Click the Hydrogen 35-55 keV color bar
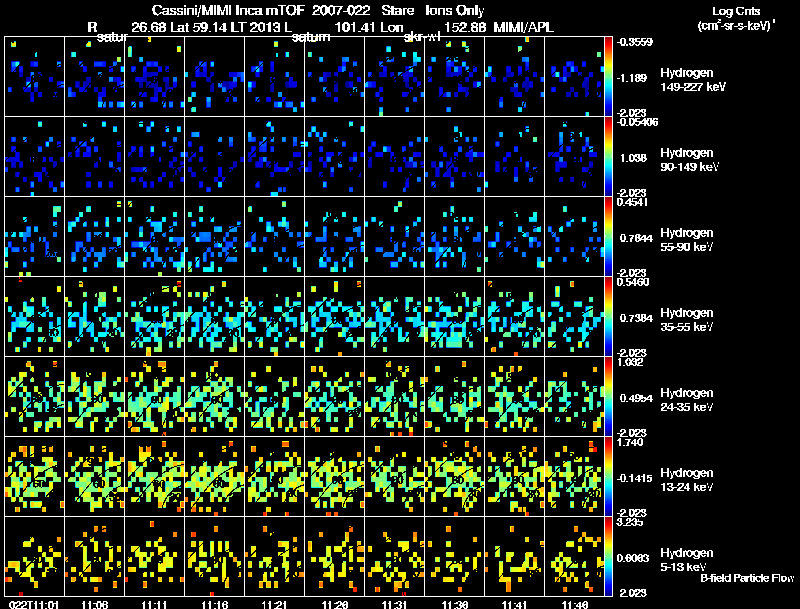 click(x=608, y=317)
